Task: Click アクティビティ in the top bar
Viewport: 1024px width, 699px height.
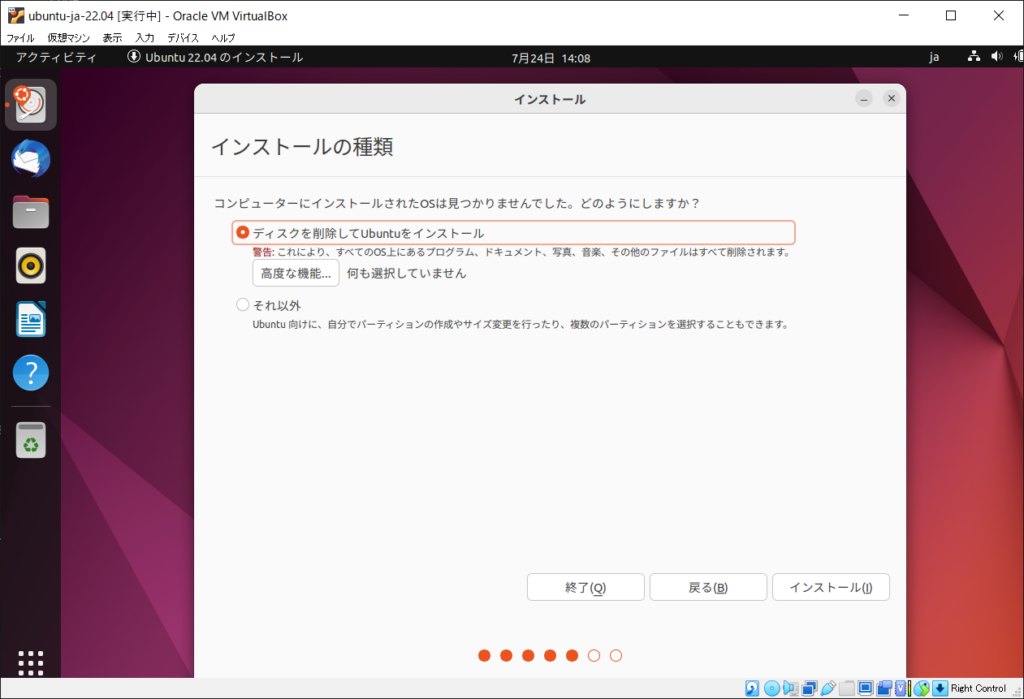Action: point(56,57)
